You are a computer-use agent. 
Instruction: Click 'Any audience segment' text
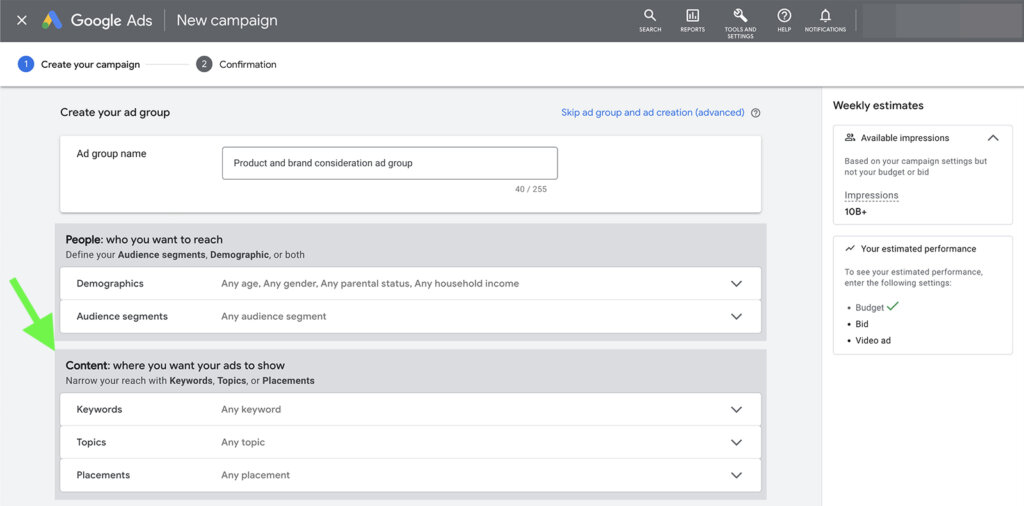274,316
